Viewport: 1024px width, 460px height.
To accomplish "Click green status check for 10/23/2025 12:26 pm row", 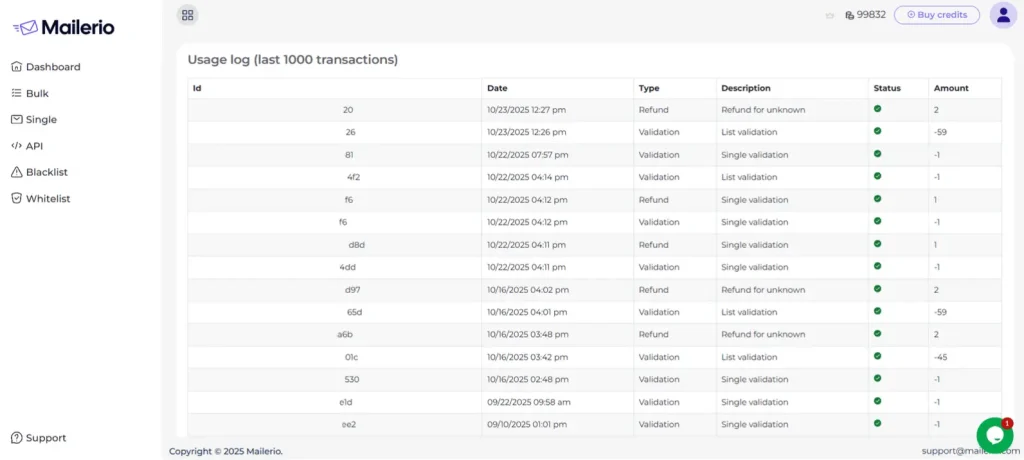I will pos(878,131).
